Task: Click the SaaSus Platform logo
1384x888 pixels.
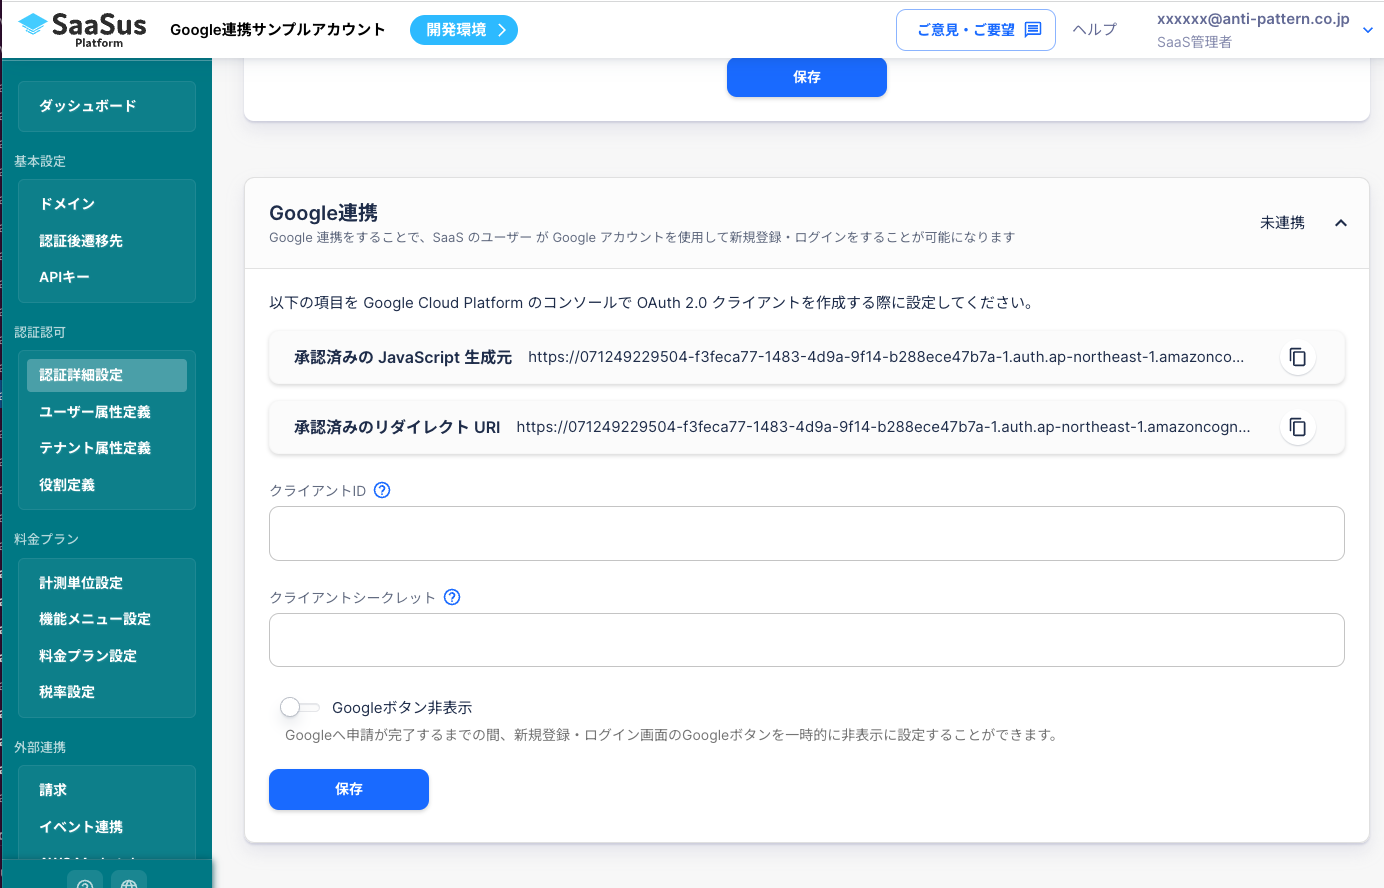Action: (x=82, y=29)
